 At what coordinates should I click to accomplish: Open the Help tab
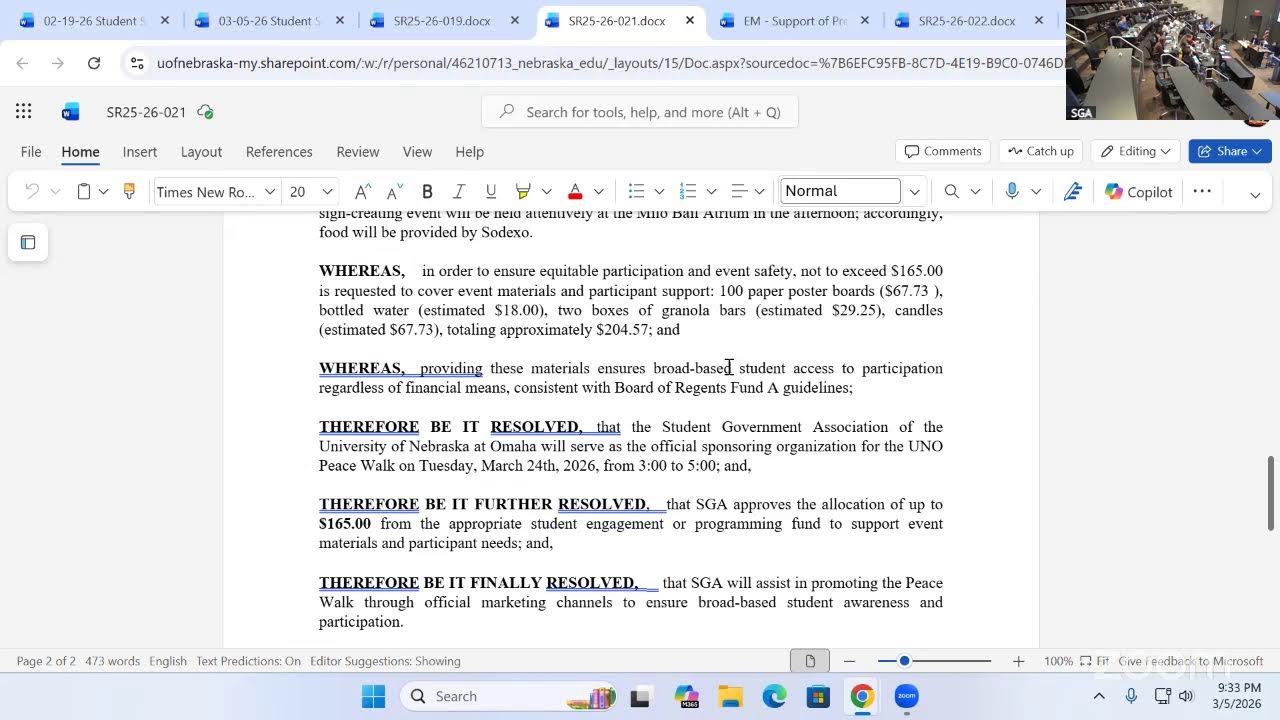click(470, 152)
